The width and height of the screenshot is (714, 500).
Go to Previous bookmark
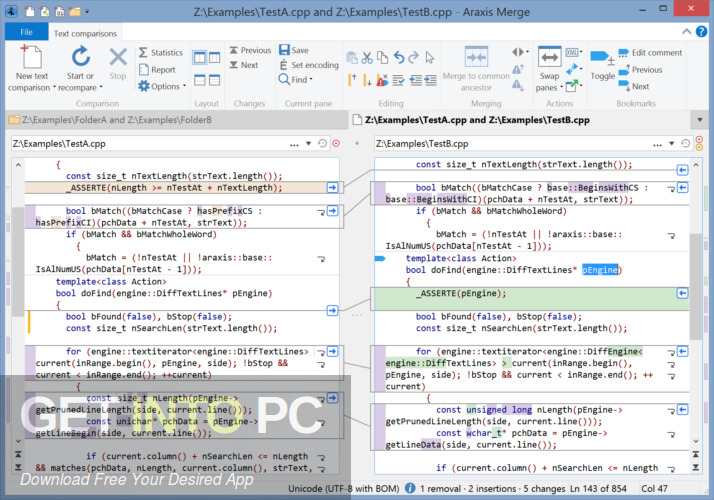click(x=640, y=70)
